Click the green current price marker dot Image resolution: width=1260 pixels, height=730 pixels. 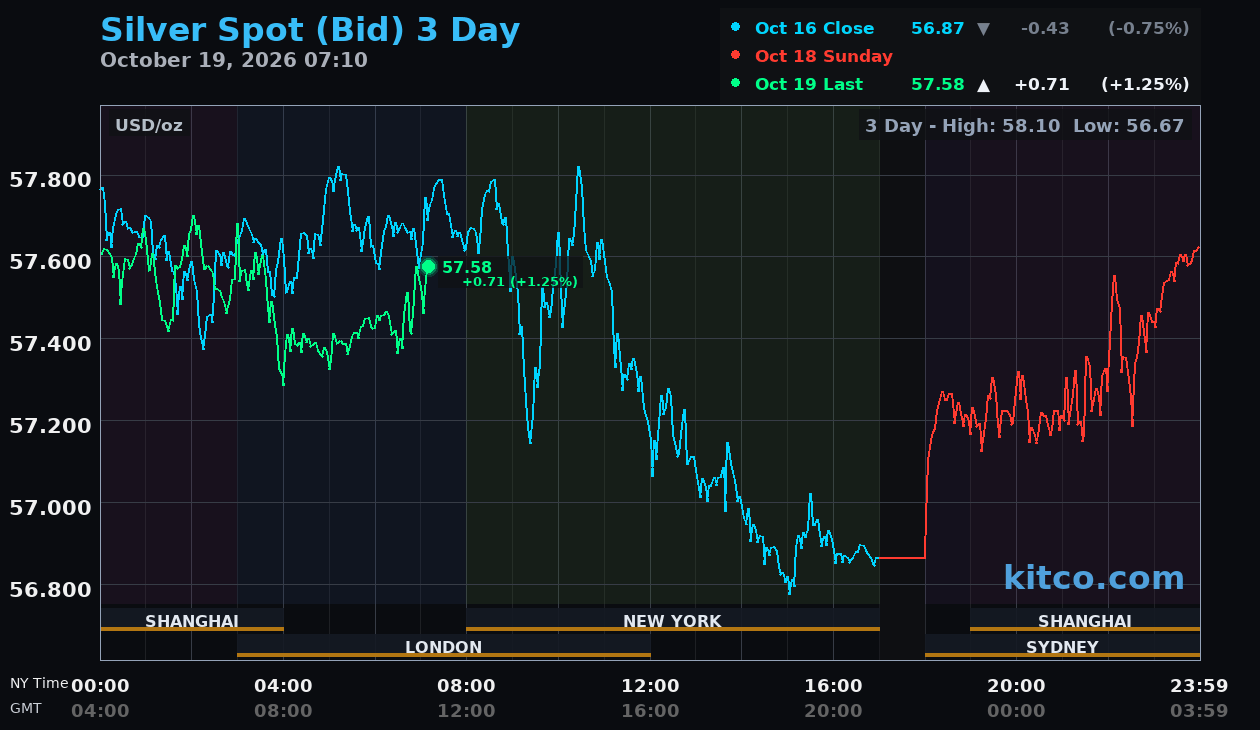(x=428, y=266)
